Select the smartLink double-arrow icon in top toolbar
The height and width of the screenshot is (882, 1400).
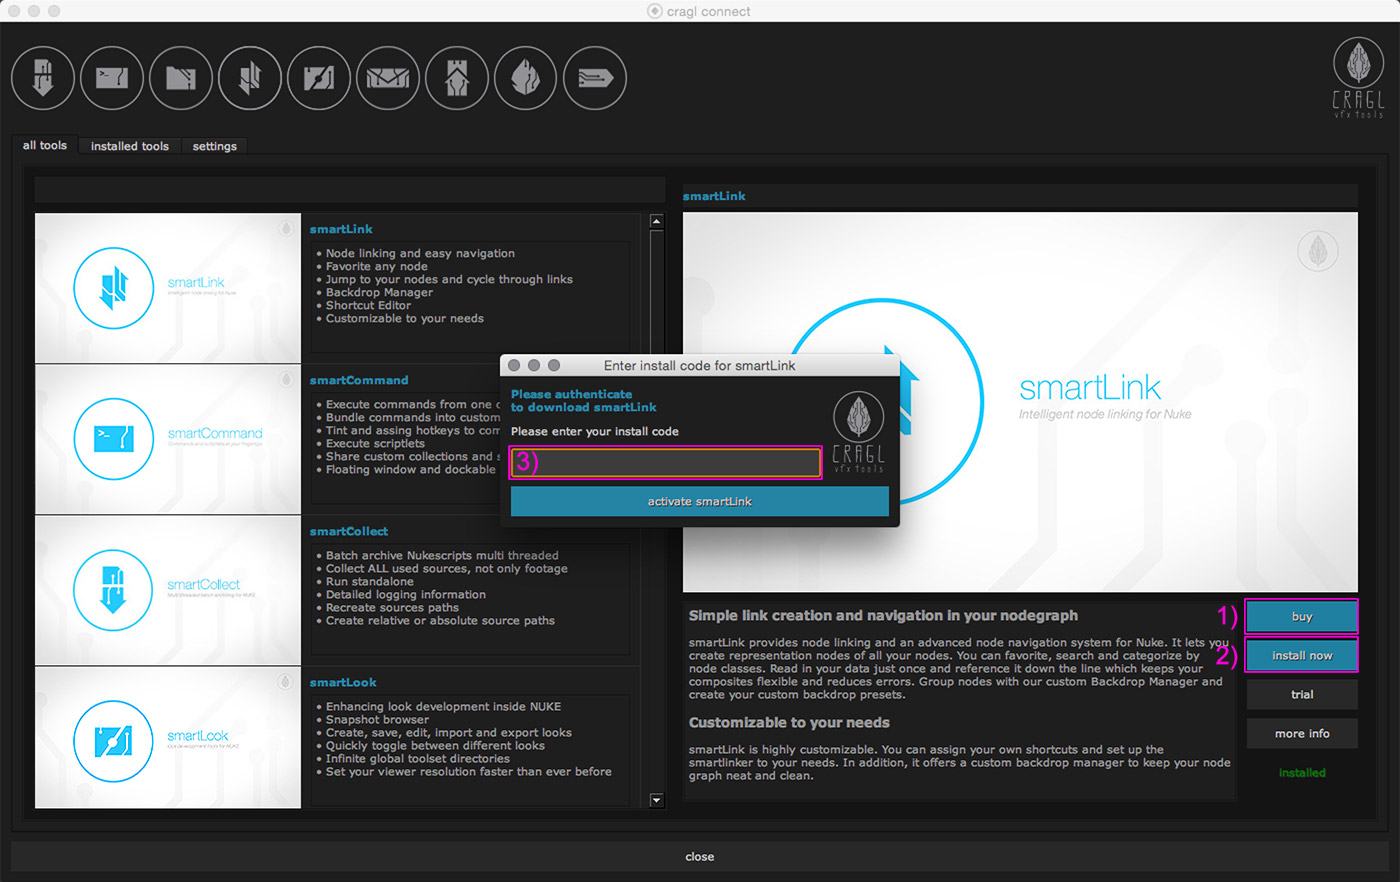(x=250, y=78)
